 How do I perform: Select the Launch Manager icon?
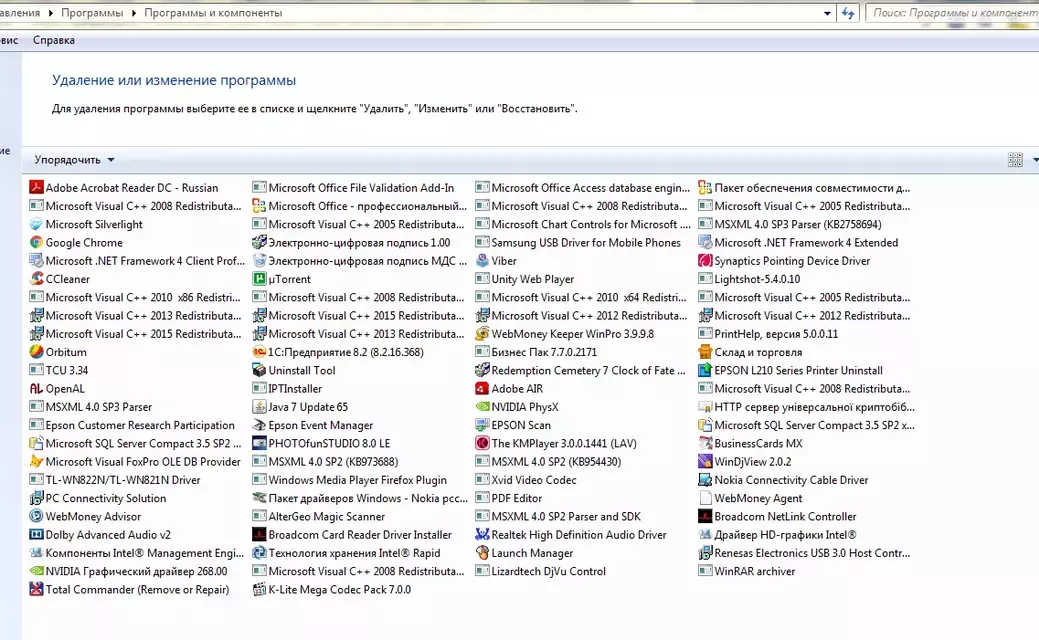(482, 553)
